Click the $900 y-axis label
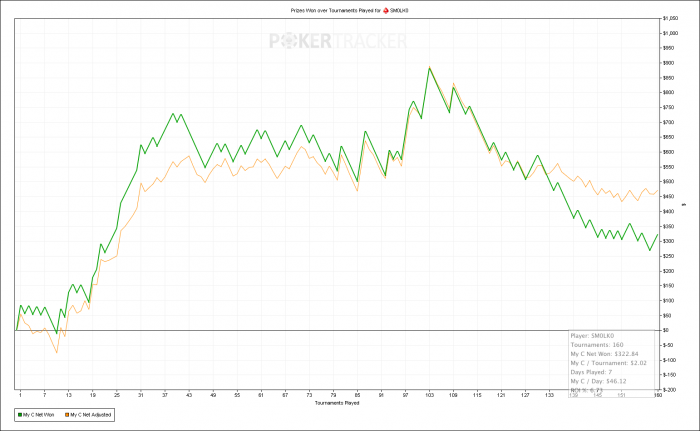700x431 pixels. 668,63
